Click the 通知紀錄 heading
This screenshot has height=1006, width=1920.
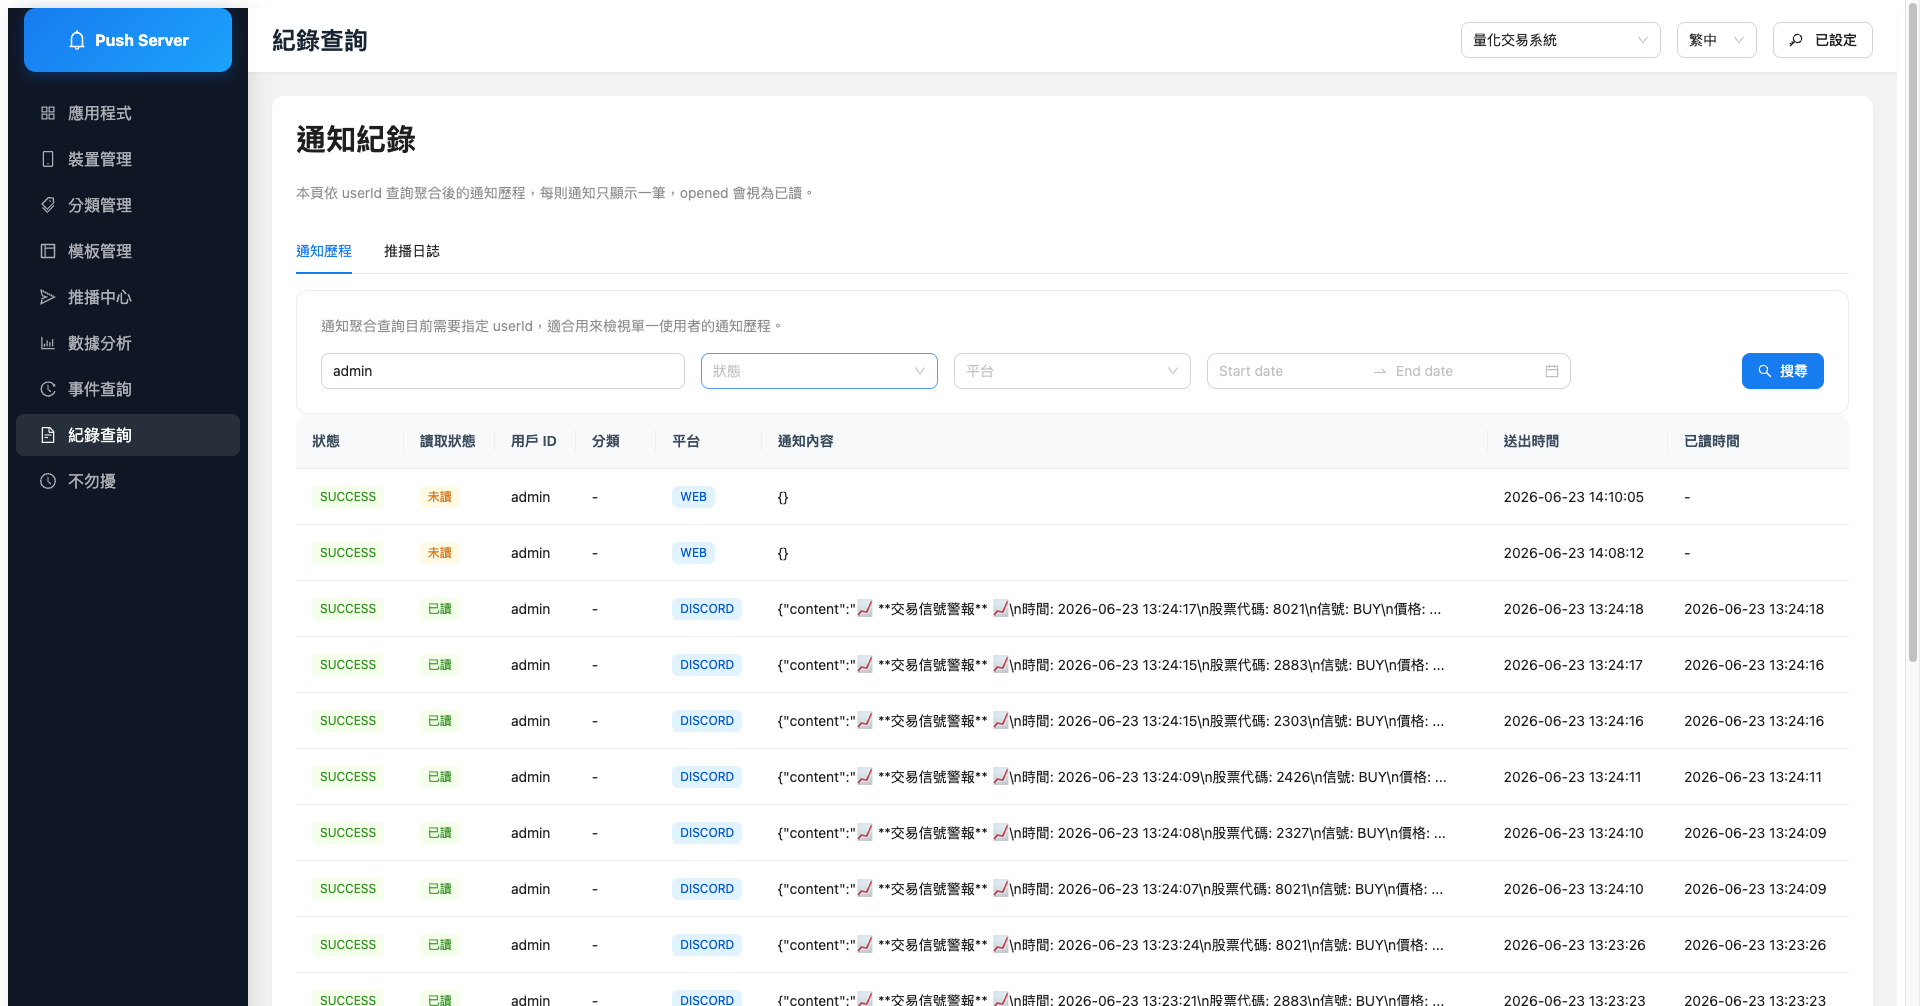tap(356, 139)
